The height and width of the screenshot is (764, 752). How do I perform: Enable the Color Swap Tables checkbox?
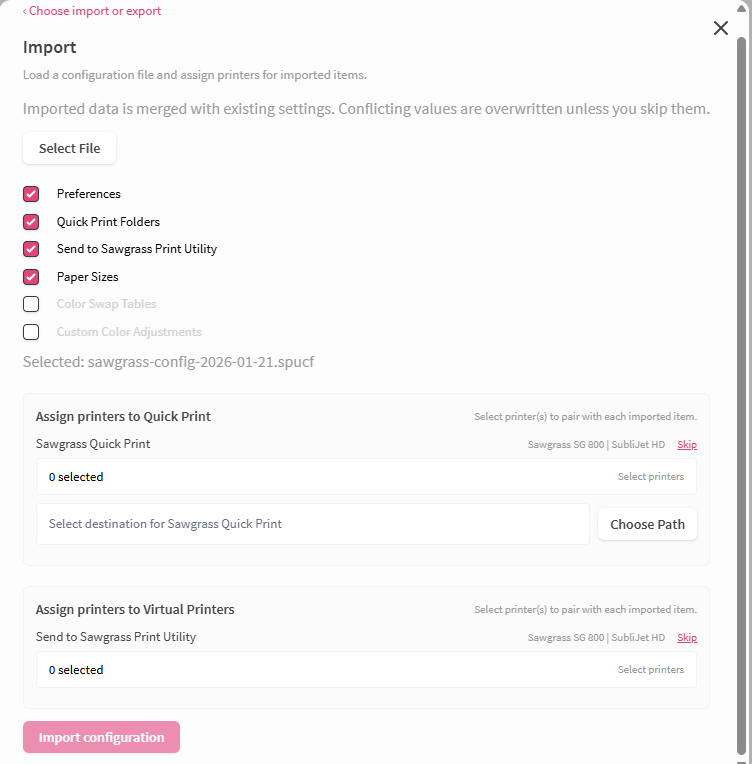[31, 304]
